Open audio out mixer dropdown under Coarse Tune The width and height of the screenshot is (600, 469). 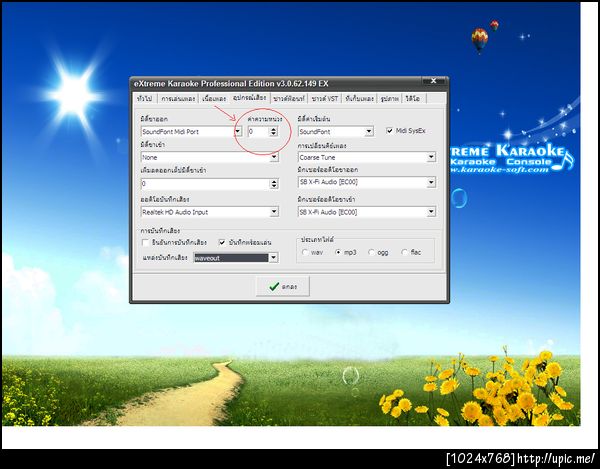[x=367, y=182]
